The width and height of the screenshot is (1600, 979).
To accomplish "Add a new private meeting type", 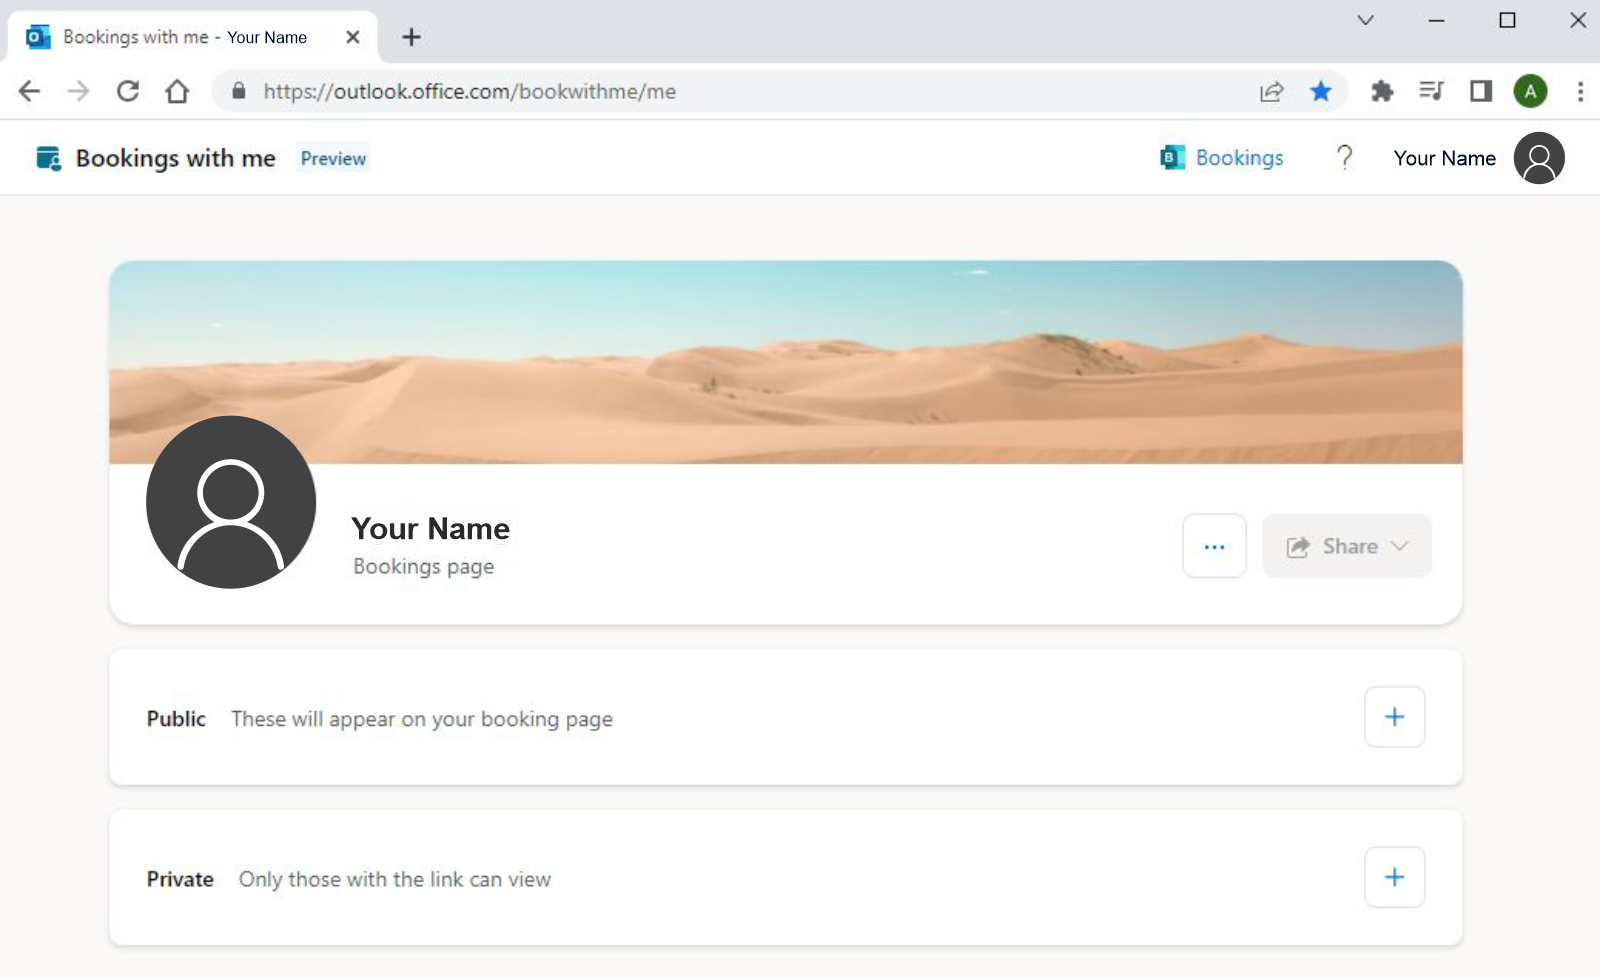I will point(1394,877).
